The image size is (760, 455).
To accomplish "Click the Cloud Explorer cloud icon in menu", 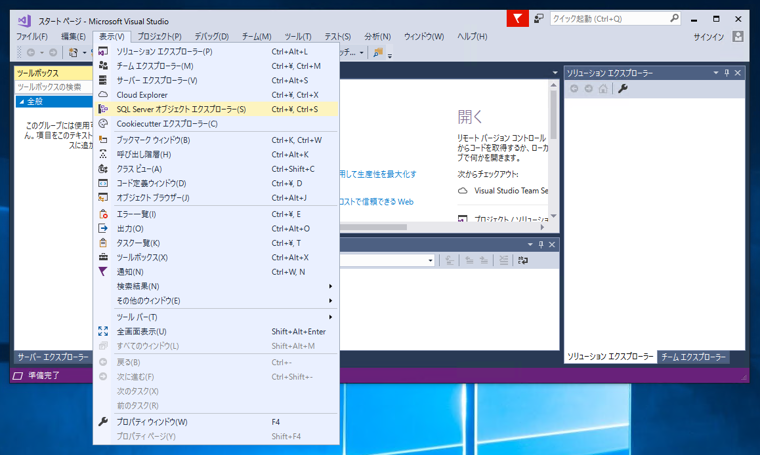I will pyautogui.click(x=103, y=94).
